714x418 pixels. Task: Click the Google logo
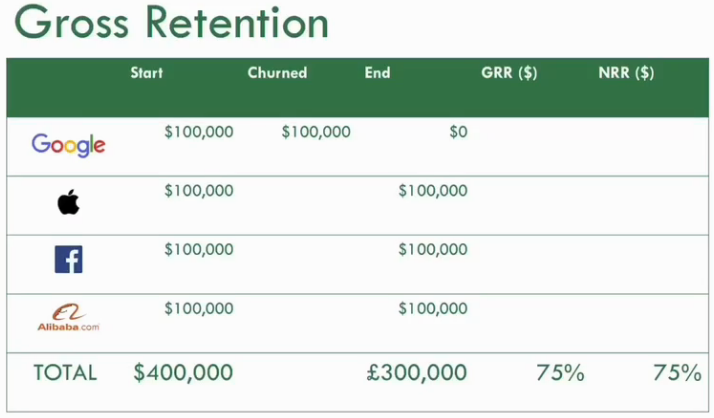(x=68, y=145)
